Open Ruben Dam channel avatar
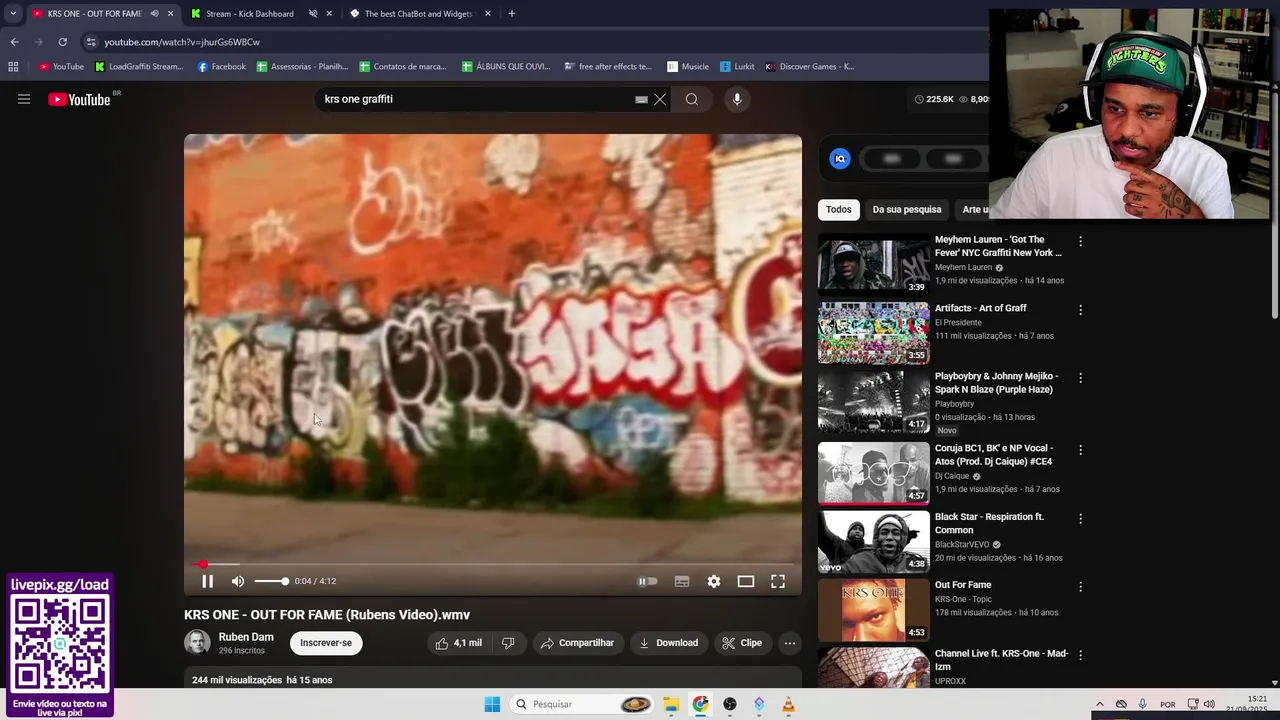Screen dimensions: 1280x720 click(197, 643)
